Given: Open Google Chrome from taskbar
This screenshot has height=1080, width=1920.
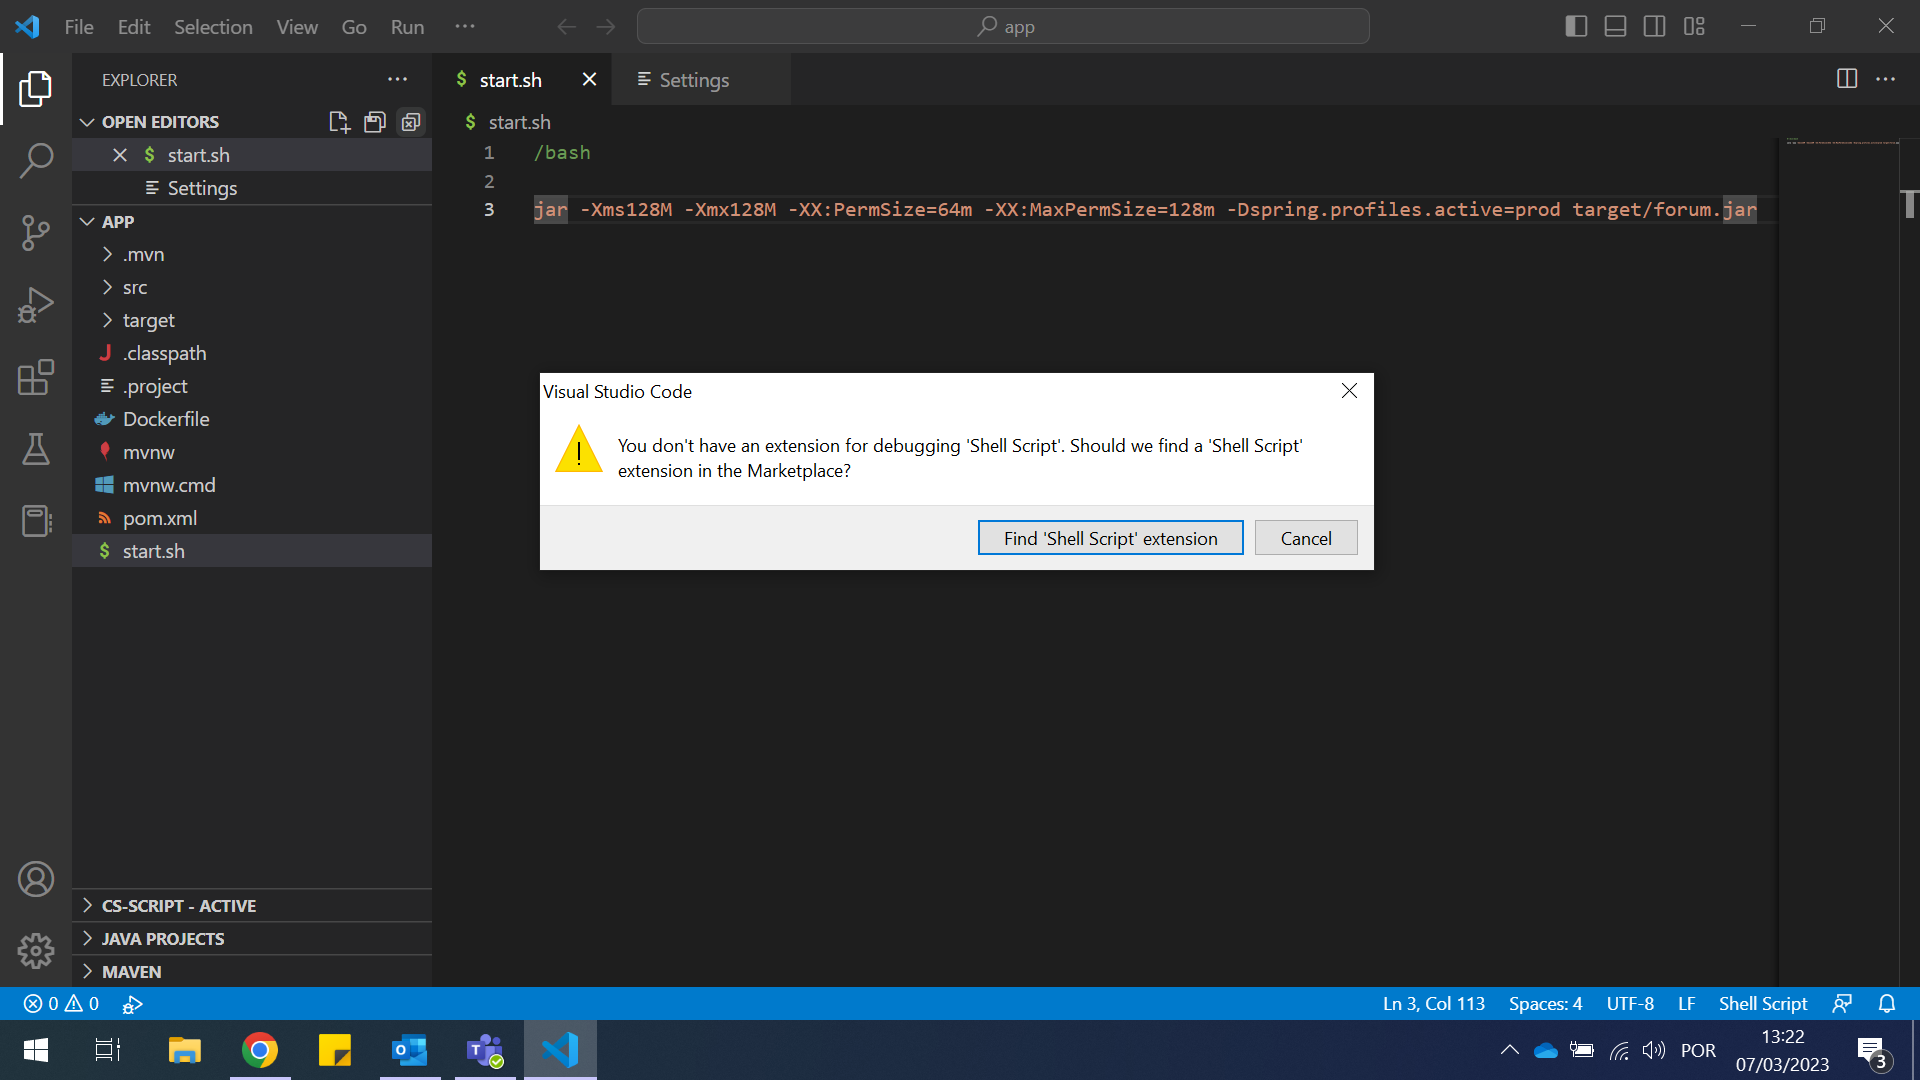Looking at the screenshot, I should point(260,1050).
